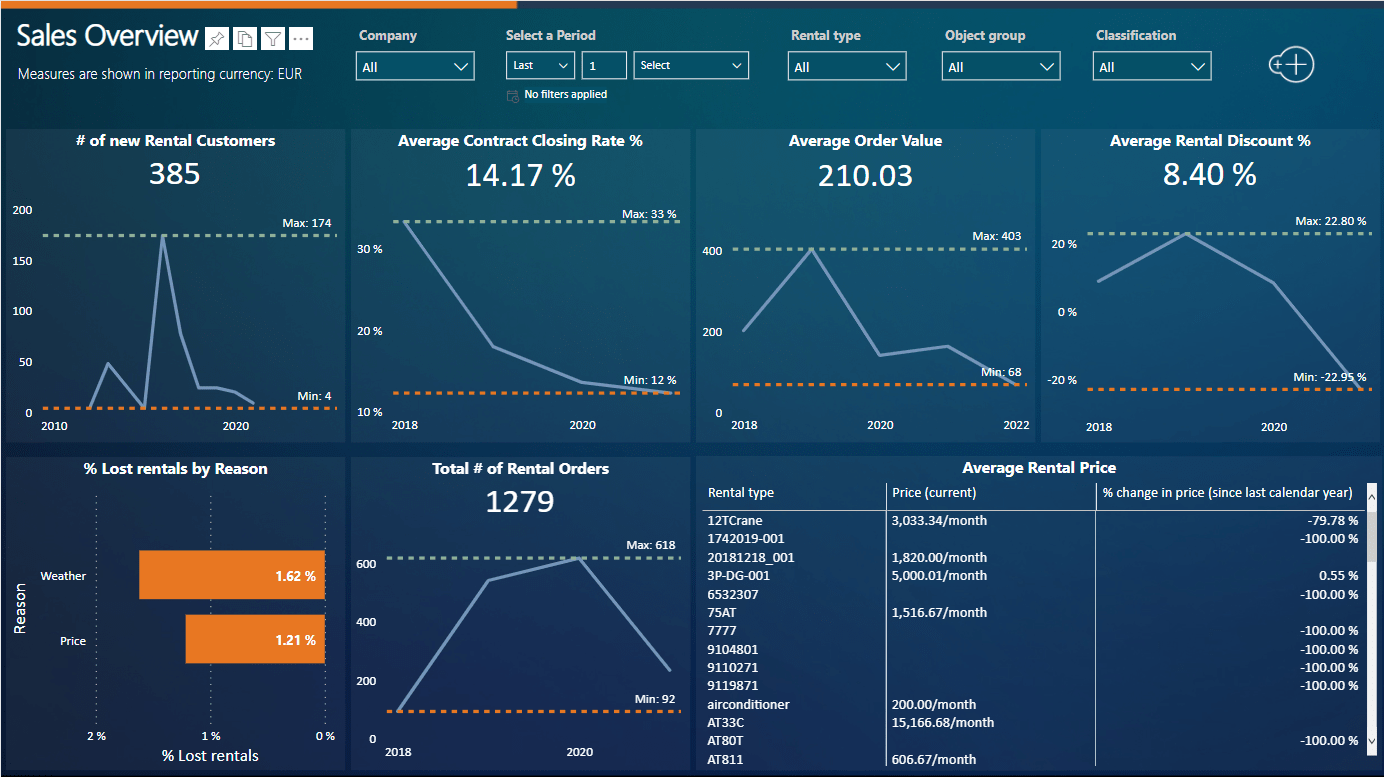Pin the Sales Overview report
The width and height of the screenshot is (1384, 777).
tap(217, 39)
